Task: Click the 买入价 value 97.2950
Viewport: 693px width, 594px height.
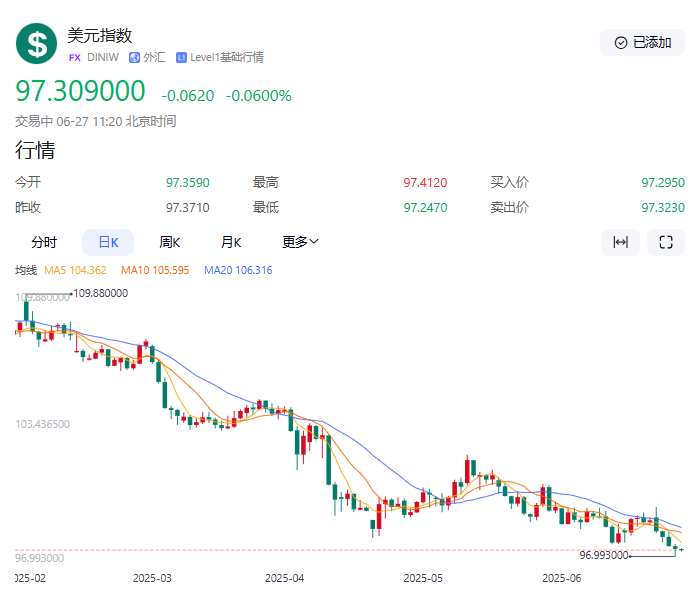Action: [x=663, y=183]
